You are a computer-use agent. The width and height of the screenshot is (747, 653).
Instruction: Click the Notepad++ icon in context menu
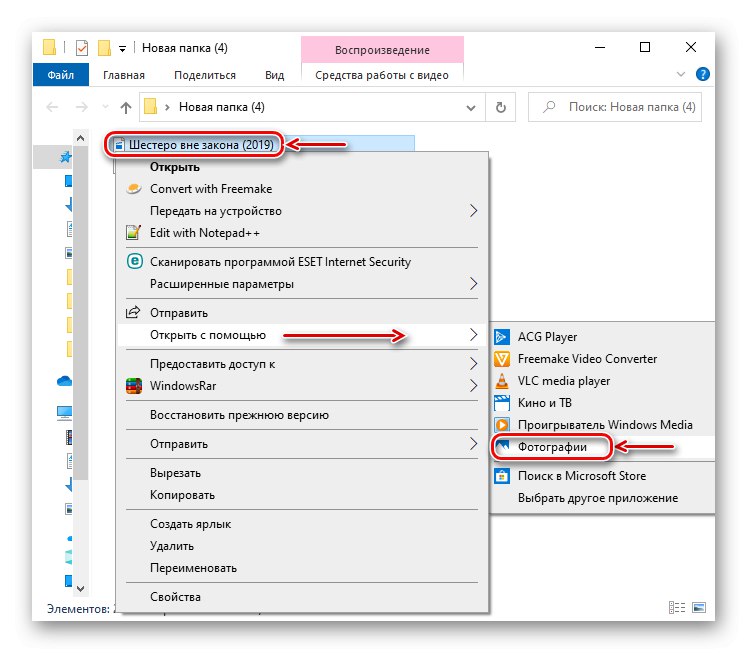coord(133,232)
